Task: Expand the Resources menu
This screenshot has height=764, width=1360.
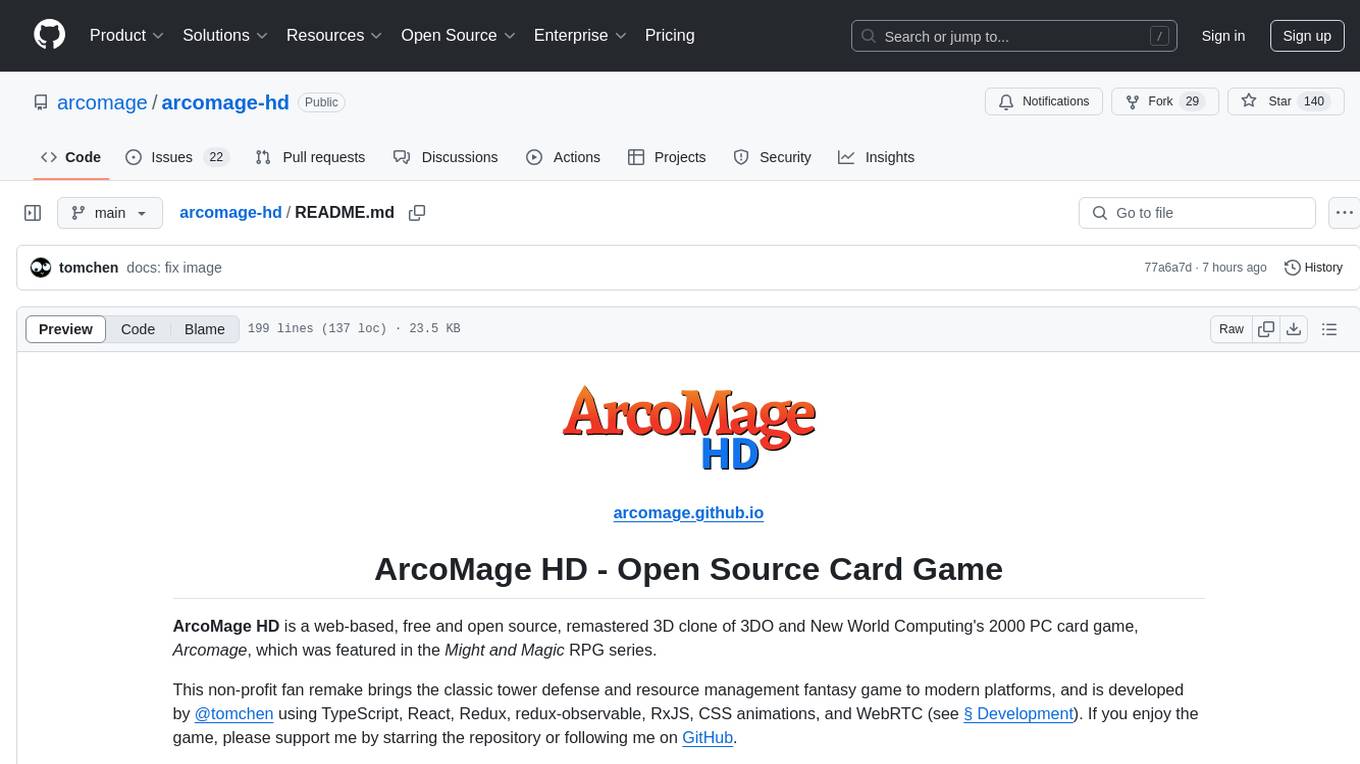Action: (x=334, y=35)
